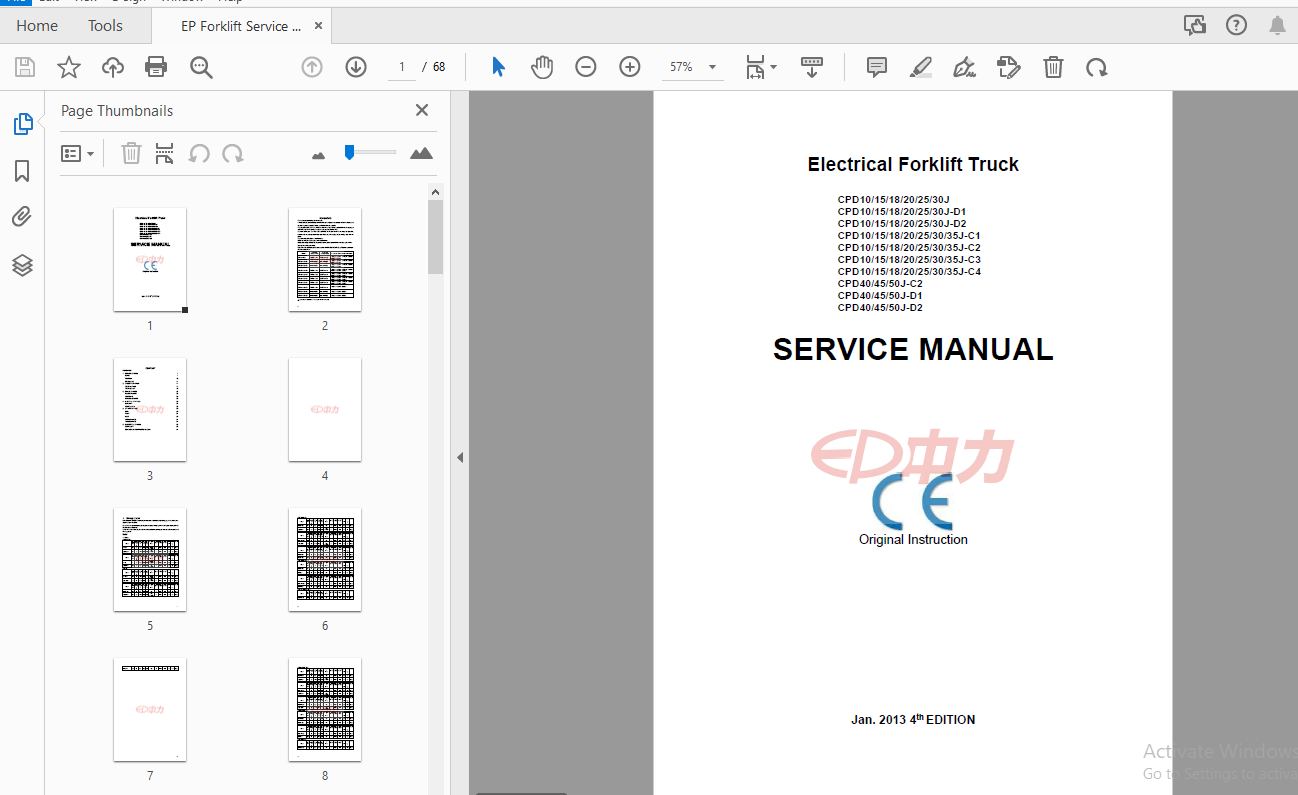The image size is (1298, 795).
Task: Open the help question mark menu
Action: point(1236,25)
